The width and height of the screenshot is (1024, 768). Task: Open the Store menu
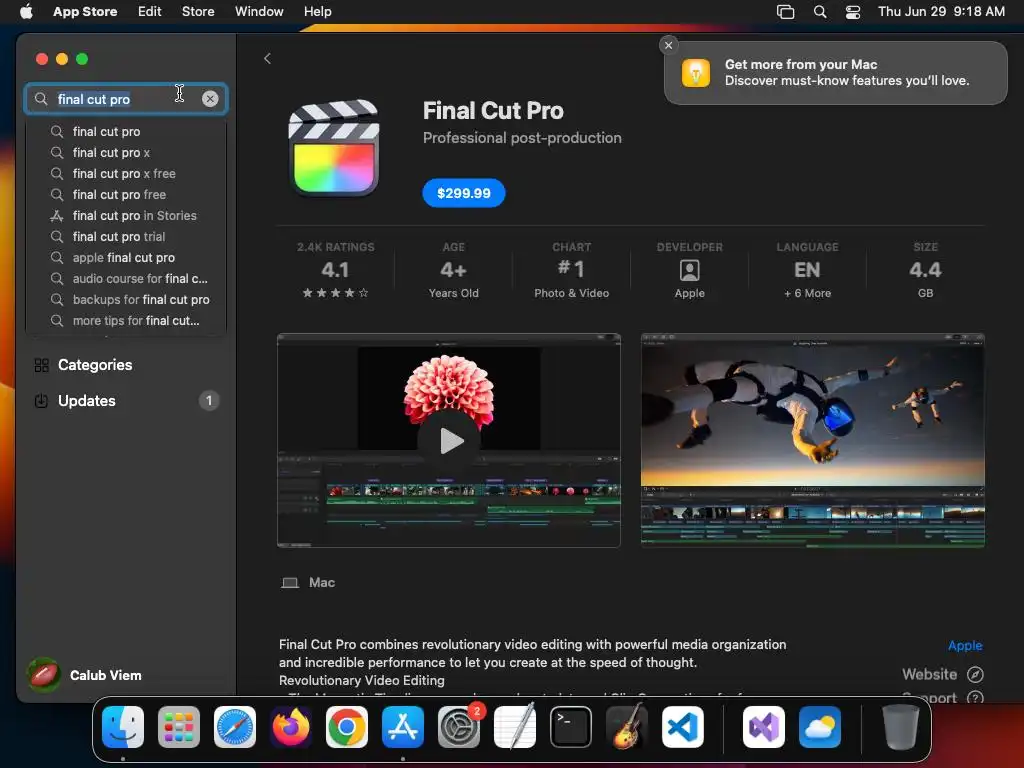198,11
